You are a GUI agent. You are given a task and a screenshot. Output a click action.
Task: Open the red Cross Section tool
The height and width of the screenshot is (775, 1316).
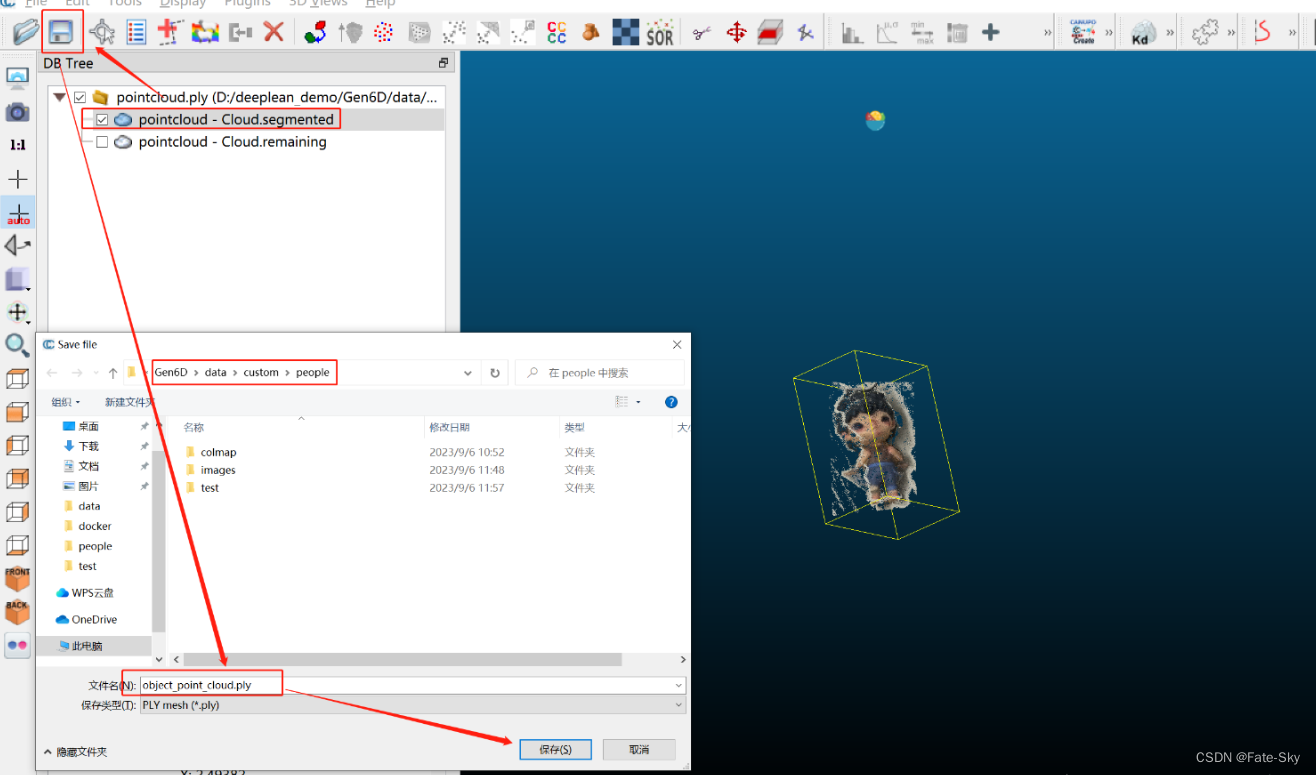[x=770, y=33]
